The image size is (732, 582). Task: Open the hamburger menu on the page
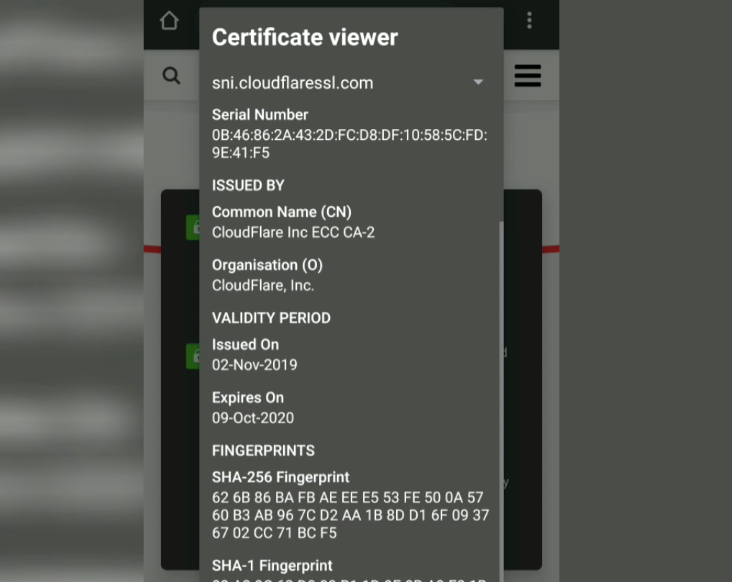click(528, 76)
